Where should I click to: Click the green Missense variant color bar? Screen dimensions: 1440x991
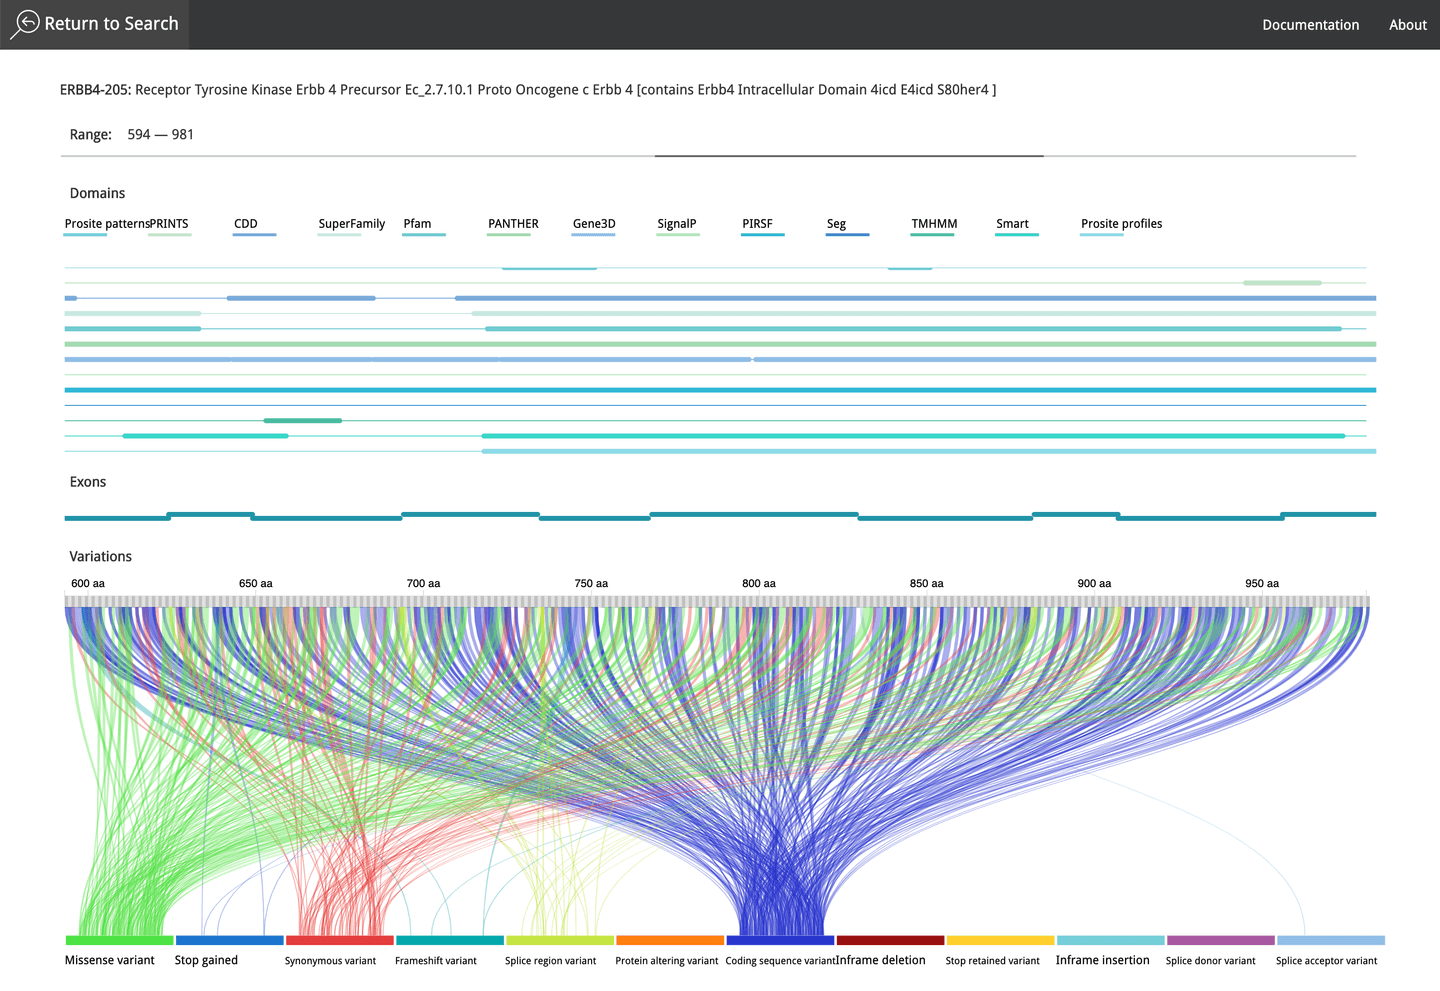[x=119, y=940]
